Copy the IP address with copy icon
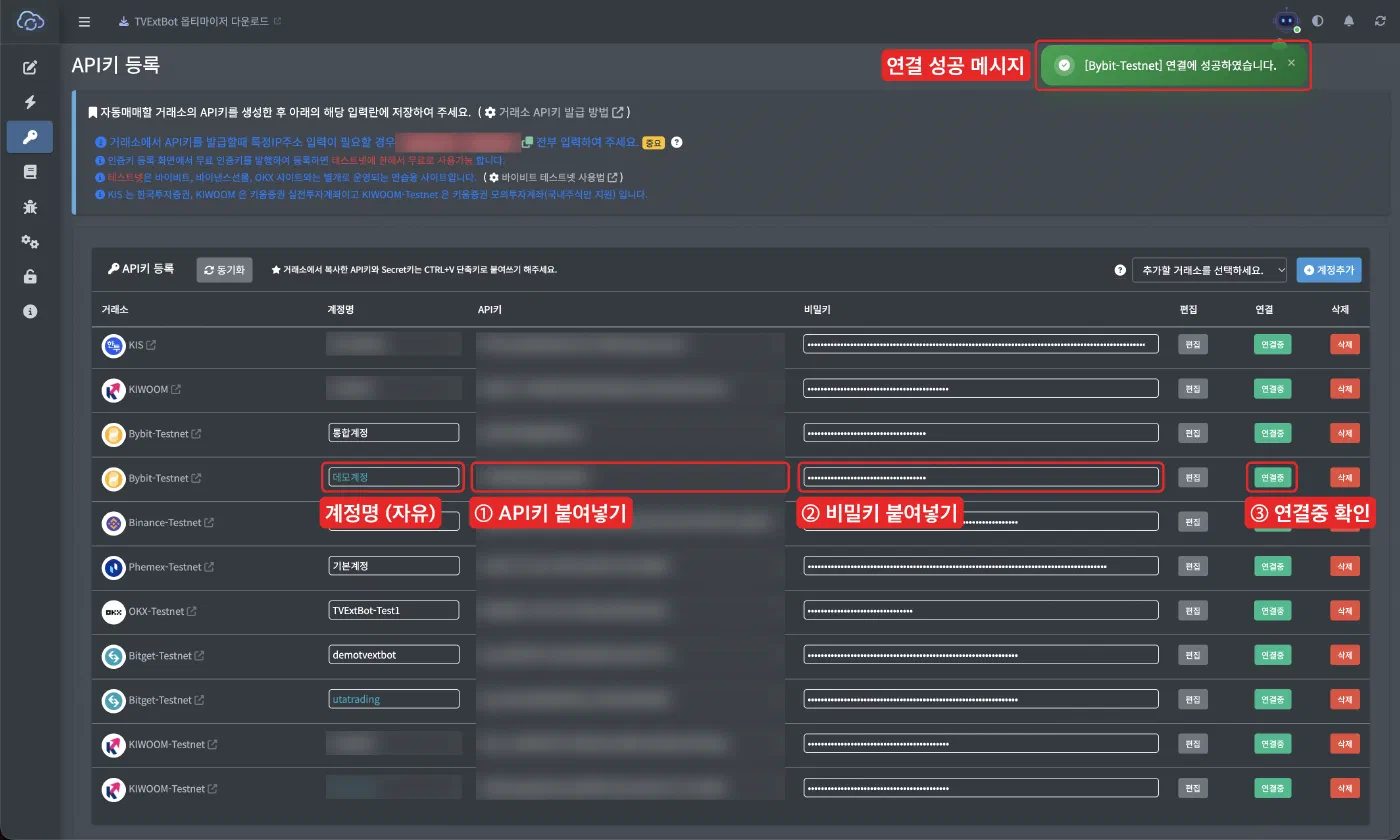The height and width of the screenshot is (840, 1400). (x=527, y=142)
